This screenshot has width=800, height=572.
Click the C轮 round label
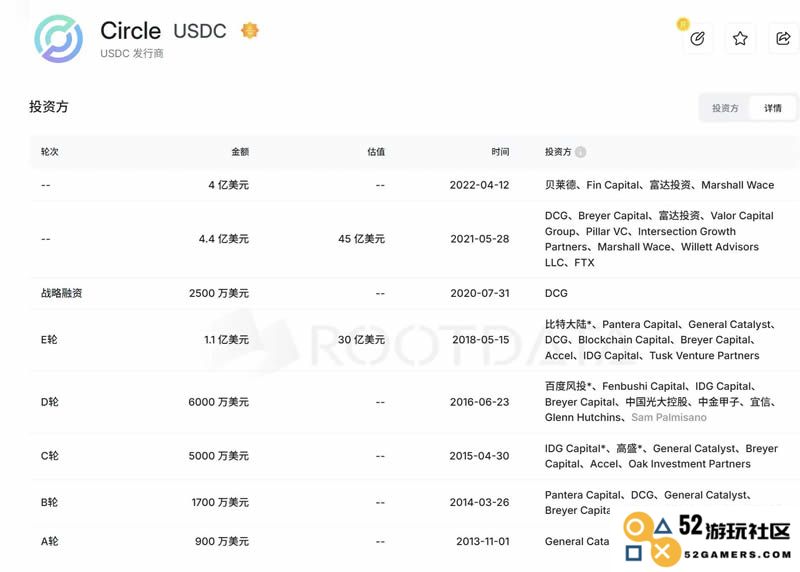point(49,456)
